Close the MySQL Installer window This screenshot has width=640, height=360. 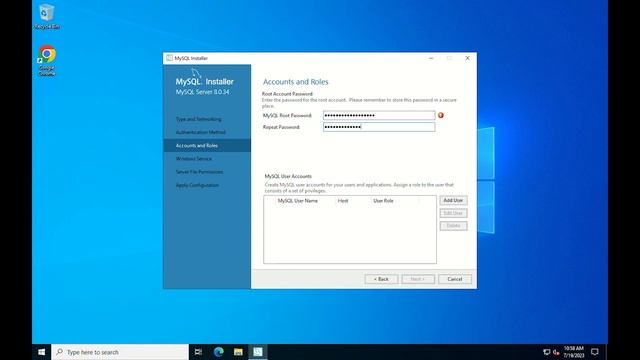(x=467, y=58)
